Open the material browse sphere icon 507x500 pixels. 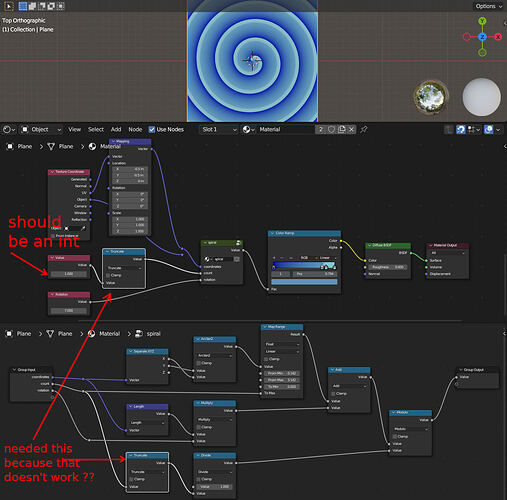point(248,129)
